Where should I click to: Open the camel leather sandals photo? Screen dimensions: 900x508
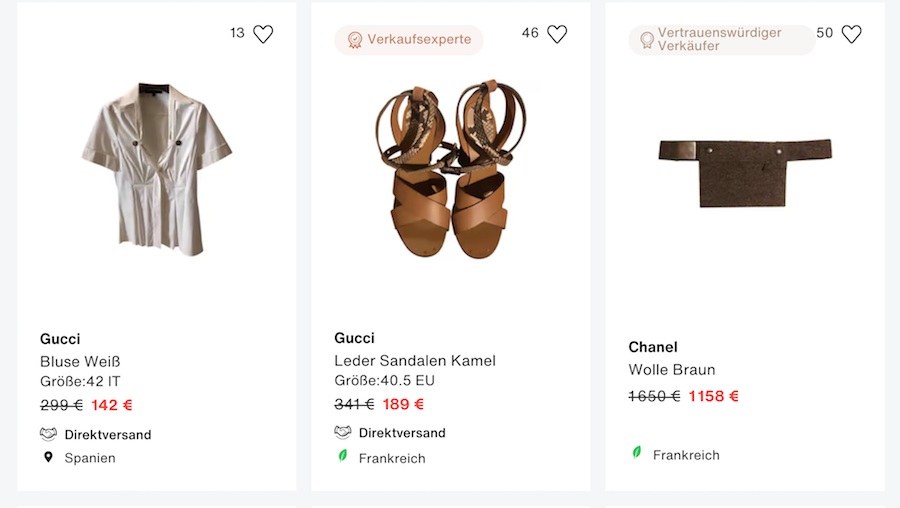pos(450,168)
